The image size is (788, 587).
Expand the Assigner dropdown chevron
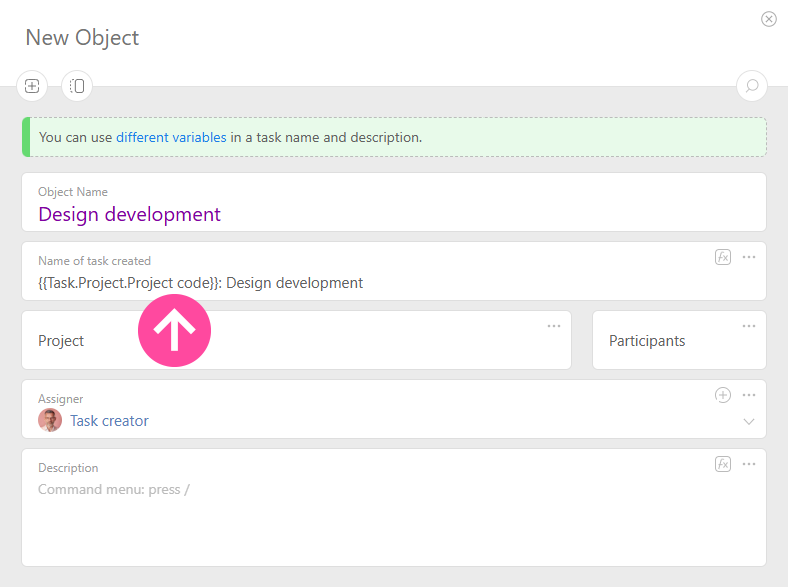(749, 422)
